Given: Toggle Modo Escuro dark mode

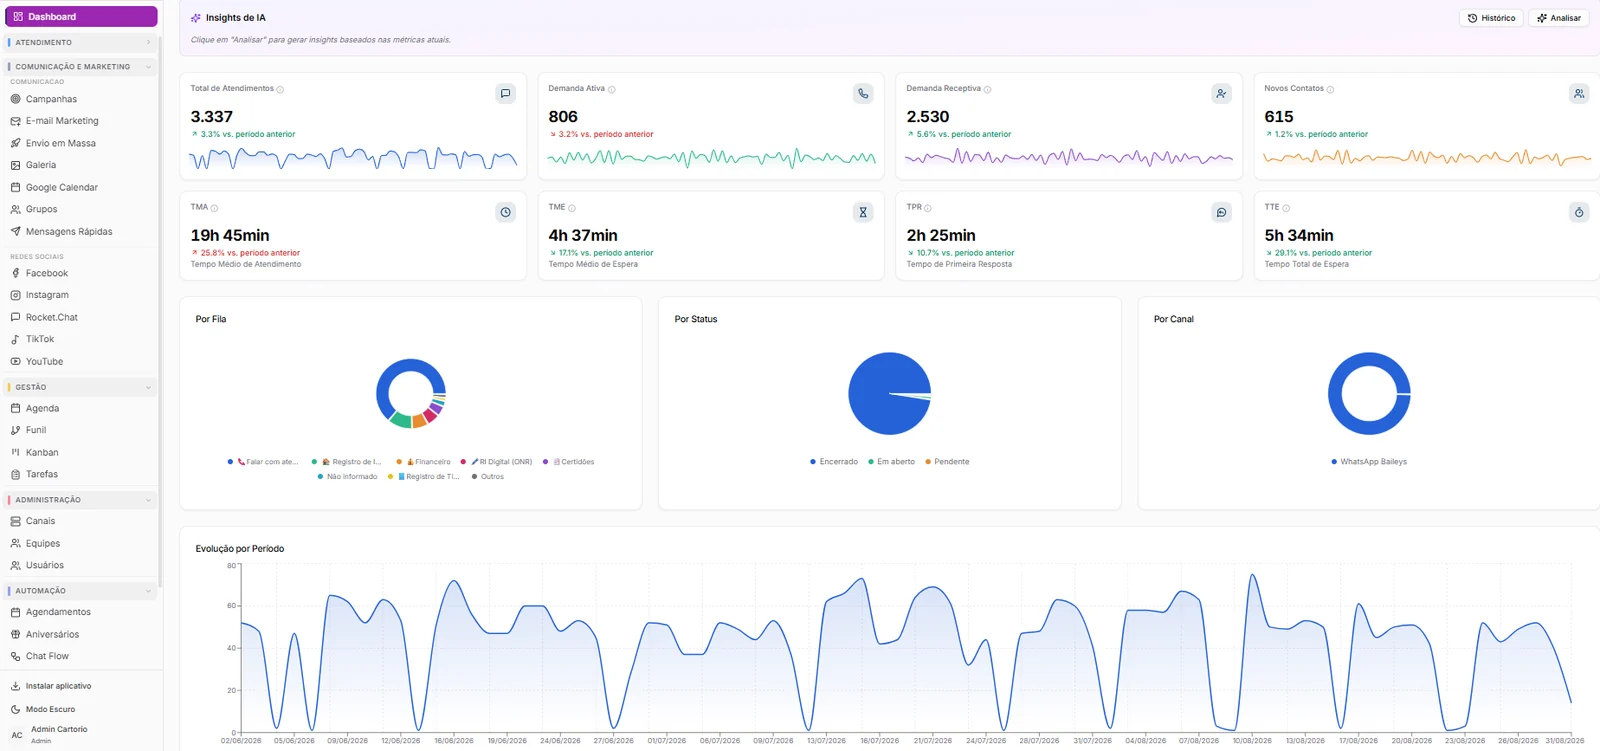Looking at the screenshot, I should pyautogui.click(x=43, y=709).
